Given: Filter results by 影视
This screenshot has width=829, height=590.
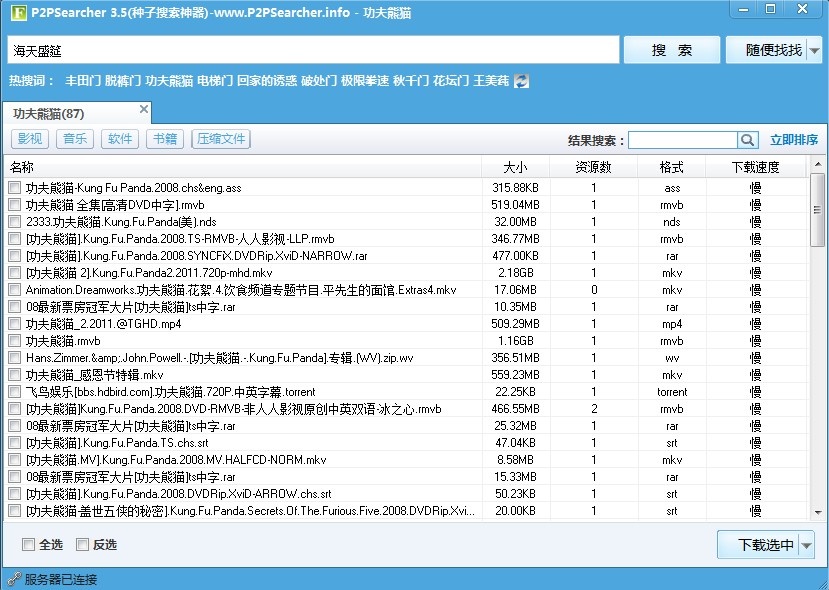Looking at the screenshot, I should pyautogui.click(x=30, y=139).
